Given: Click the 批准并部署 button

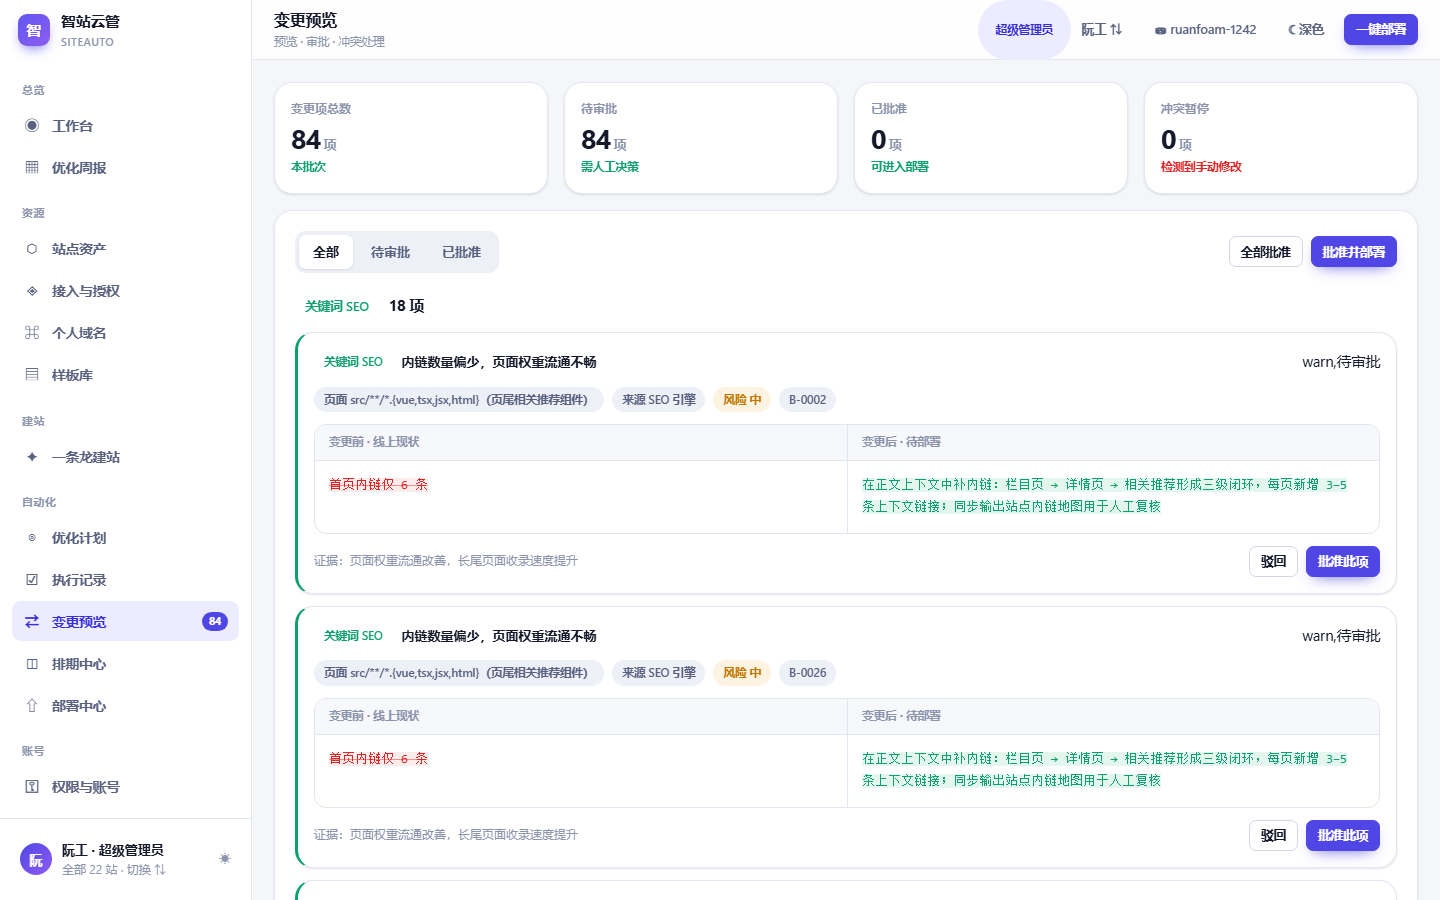Looking at the screenshot, I should (1354, 252).
